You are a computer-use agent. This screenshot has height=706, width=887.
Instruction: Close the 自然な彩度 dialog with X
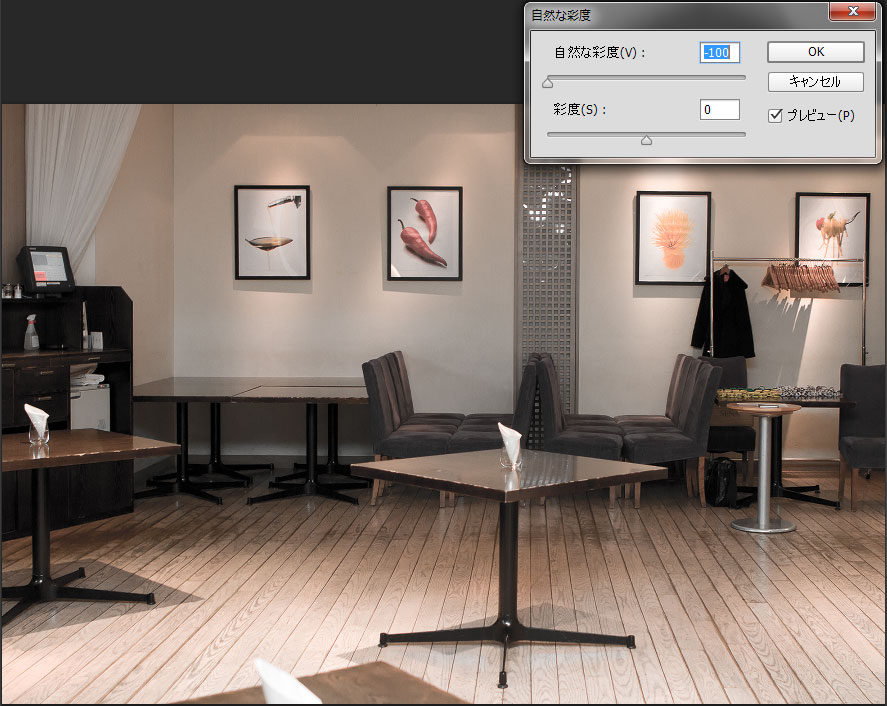pyautogui.click(x=853, y=12)
